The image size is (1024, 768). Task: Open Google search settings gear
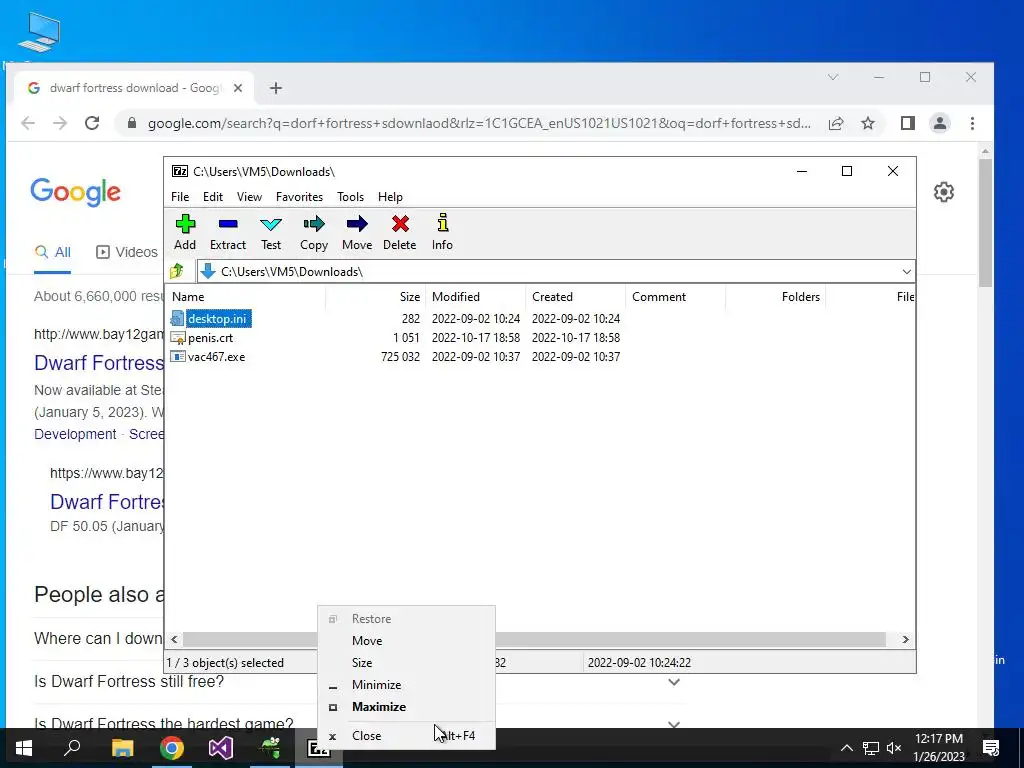point(944,192)
